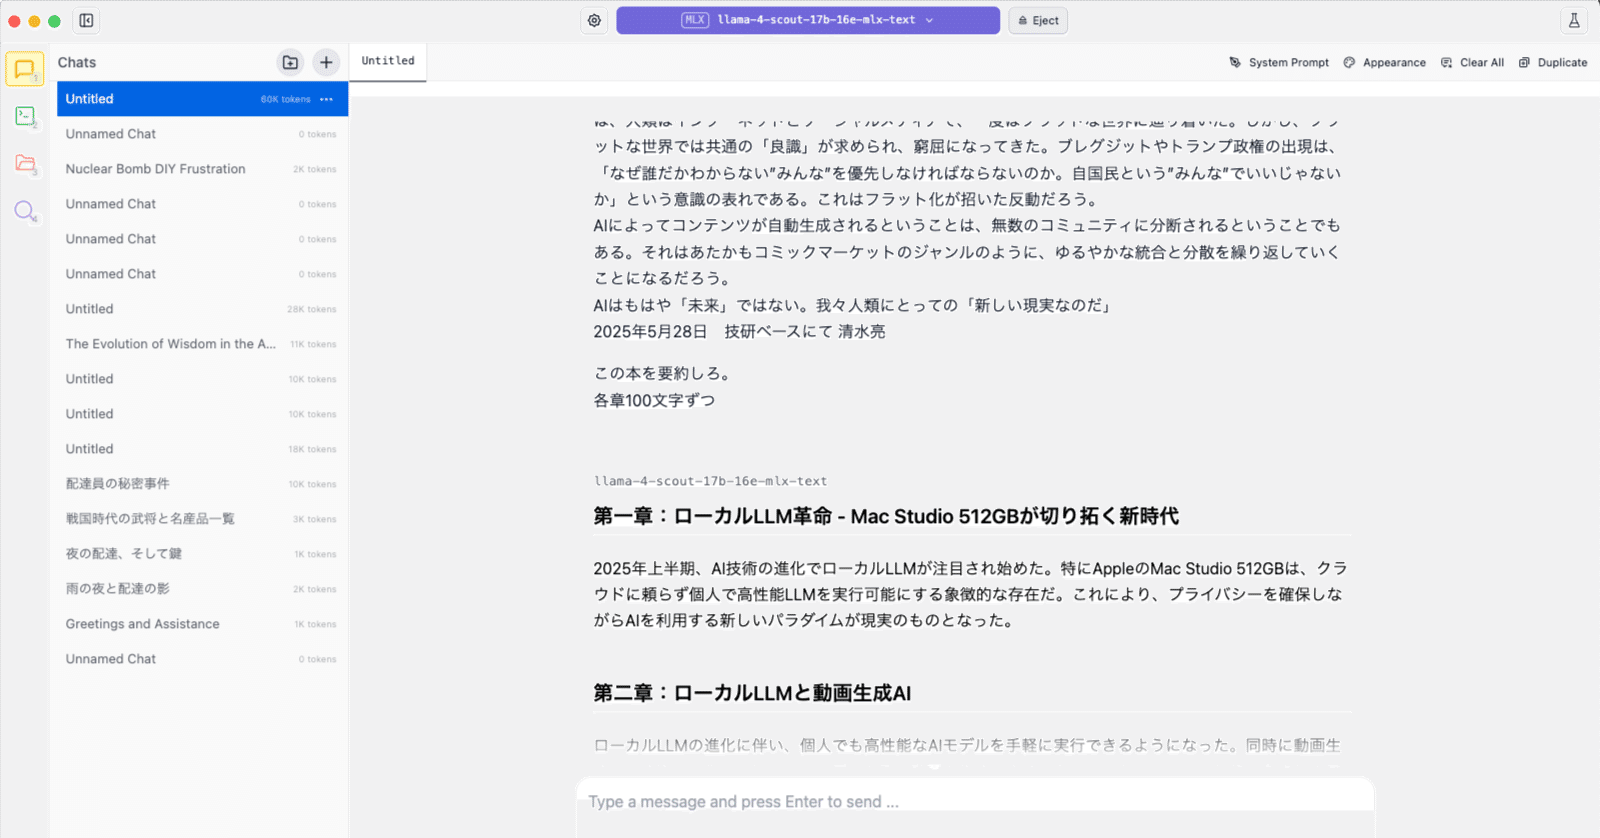Click the 第二章 response heading
1600x838 pixels.
coord(752,693)
